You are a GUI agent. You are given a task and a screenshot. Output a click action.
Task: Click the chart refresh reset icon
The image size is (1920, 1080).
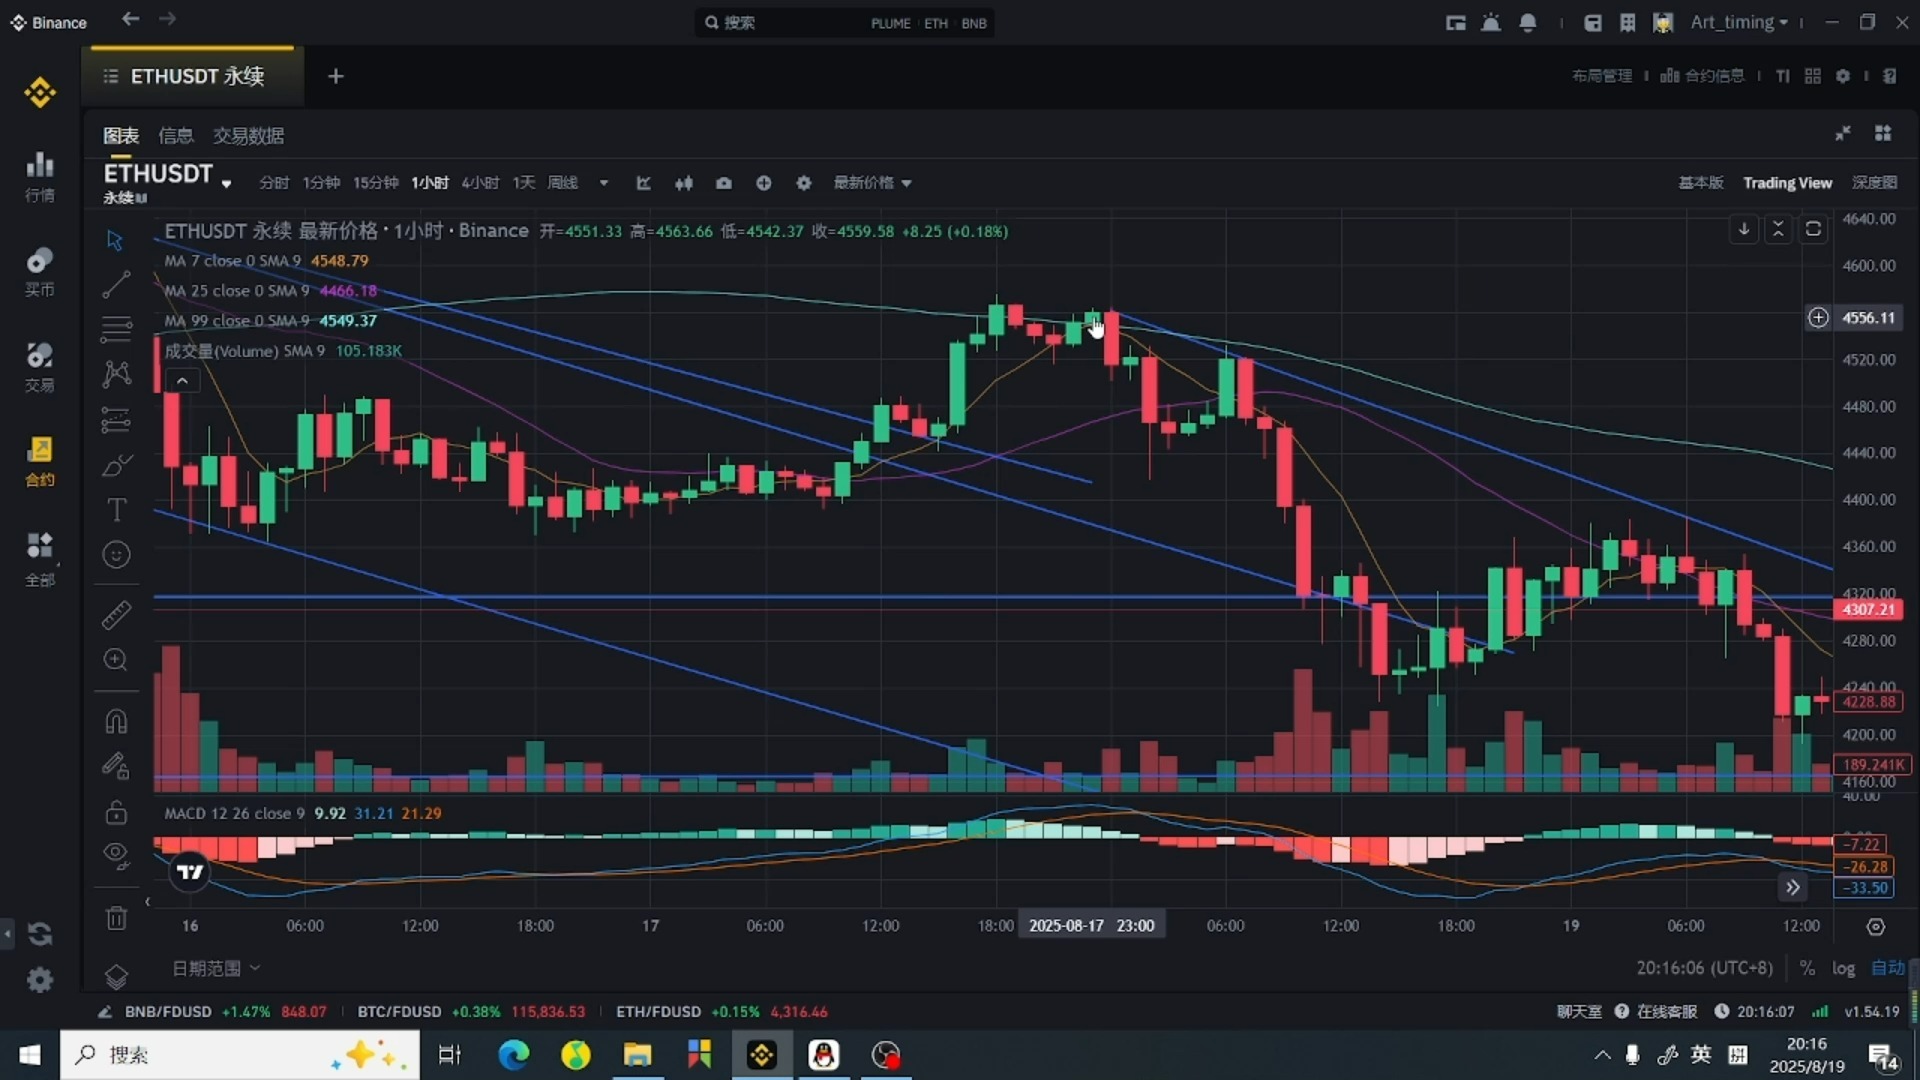click(x=1813, y=229)
